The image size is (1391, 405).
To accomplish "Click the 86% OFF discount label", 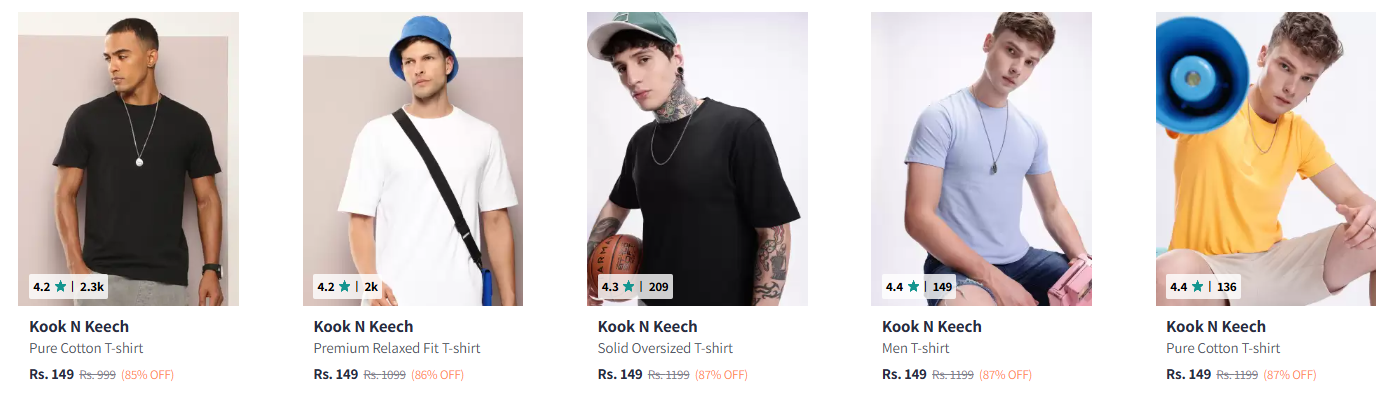I will pos(435,375).
